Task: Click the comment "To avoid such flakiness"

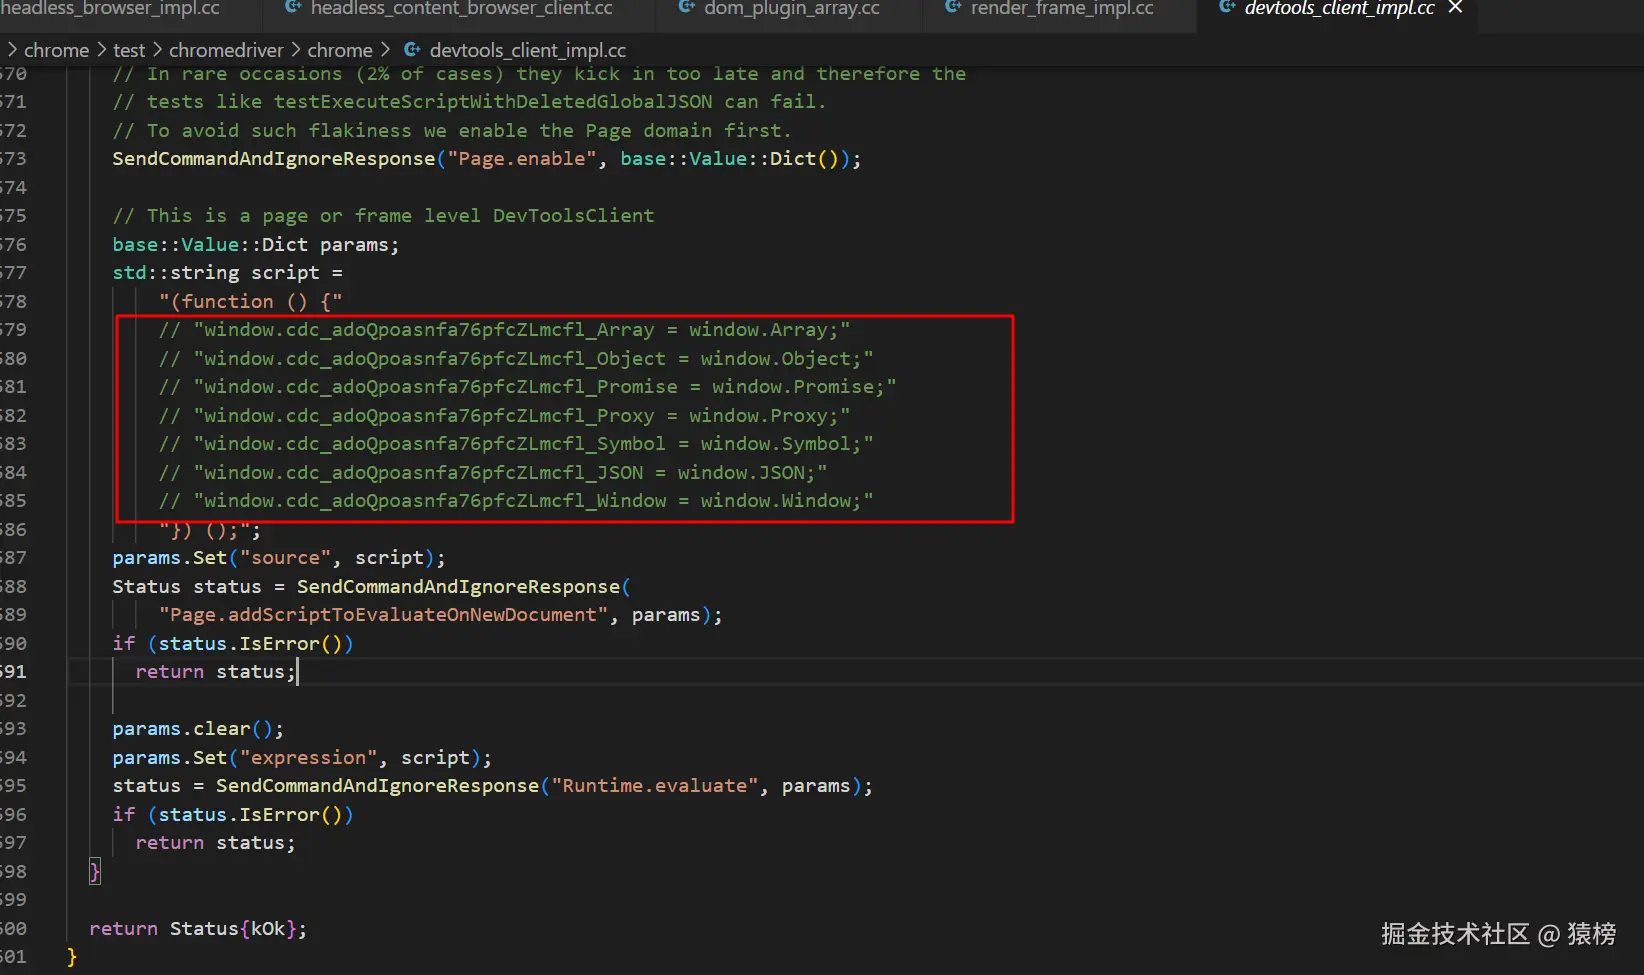Action: (452, 131)
